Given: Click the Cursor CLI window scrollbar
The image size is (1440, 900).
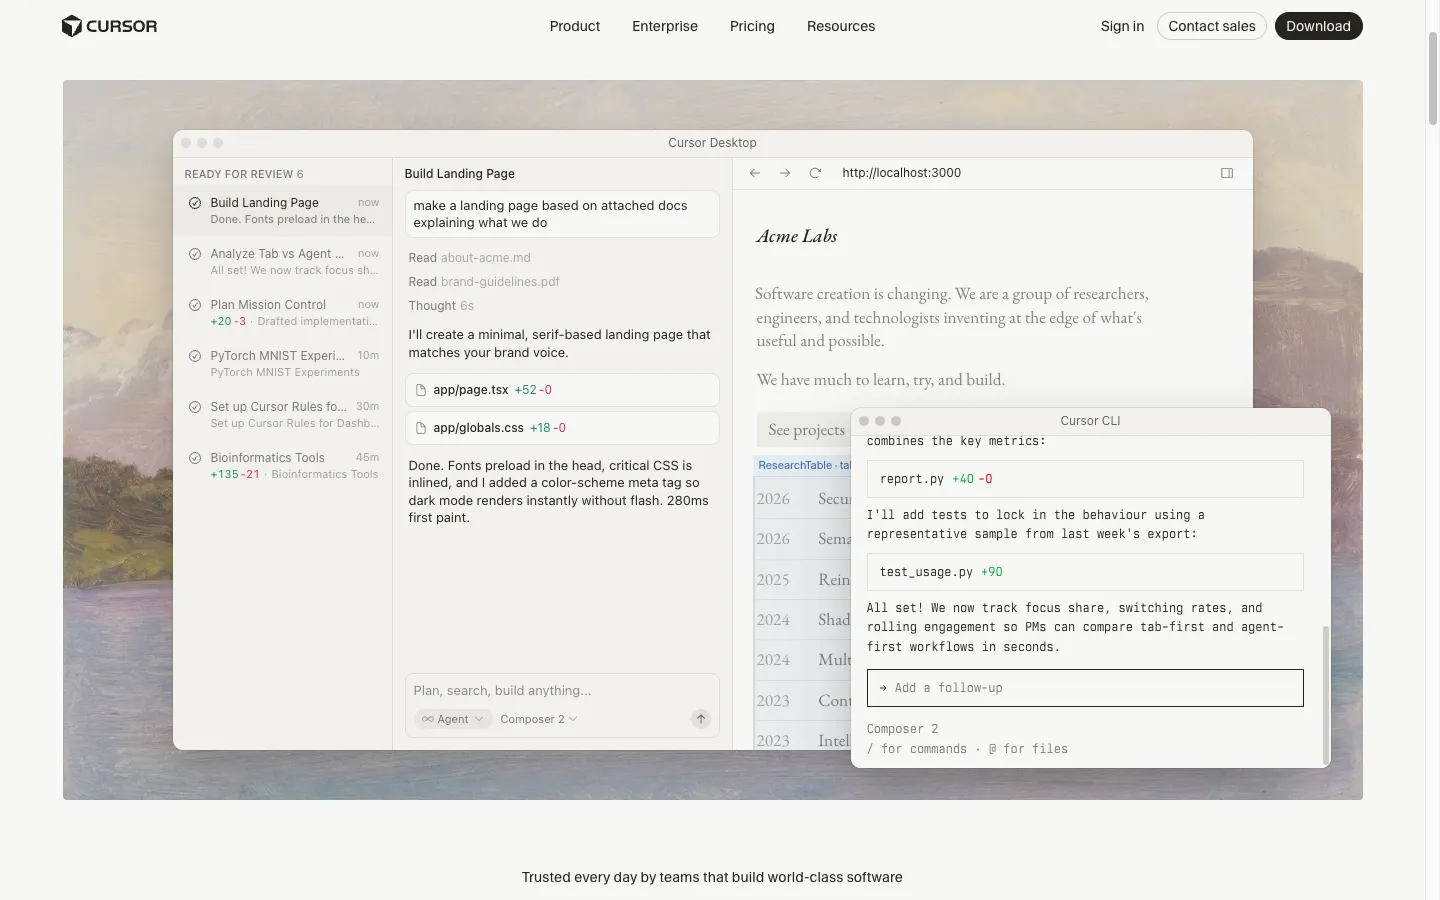Looking at the screenshot, I should click(1326, 695).
